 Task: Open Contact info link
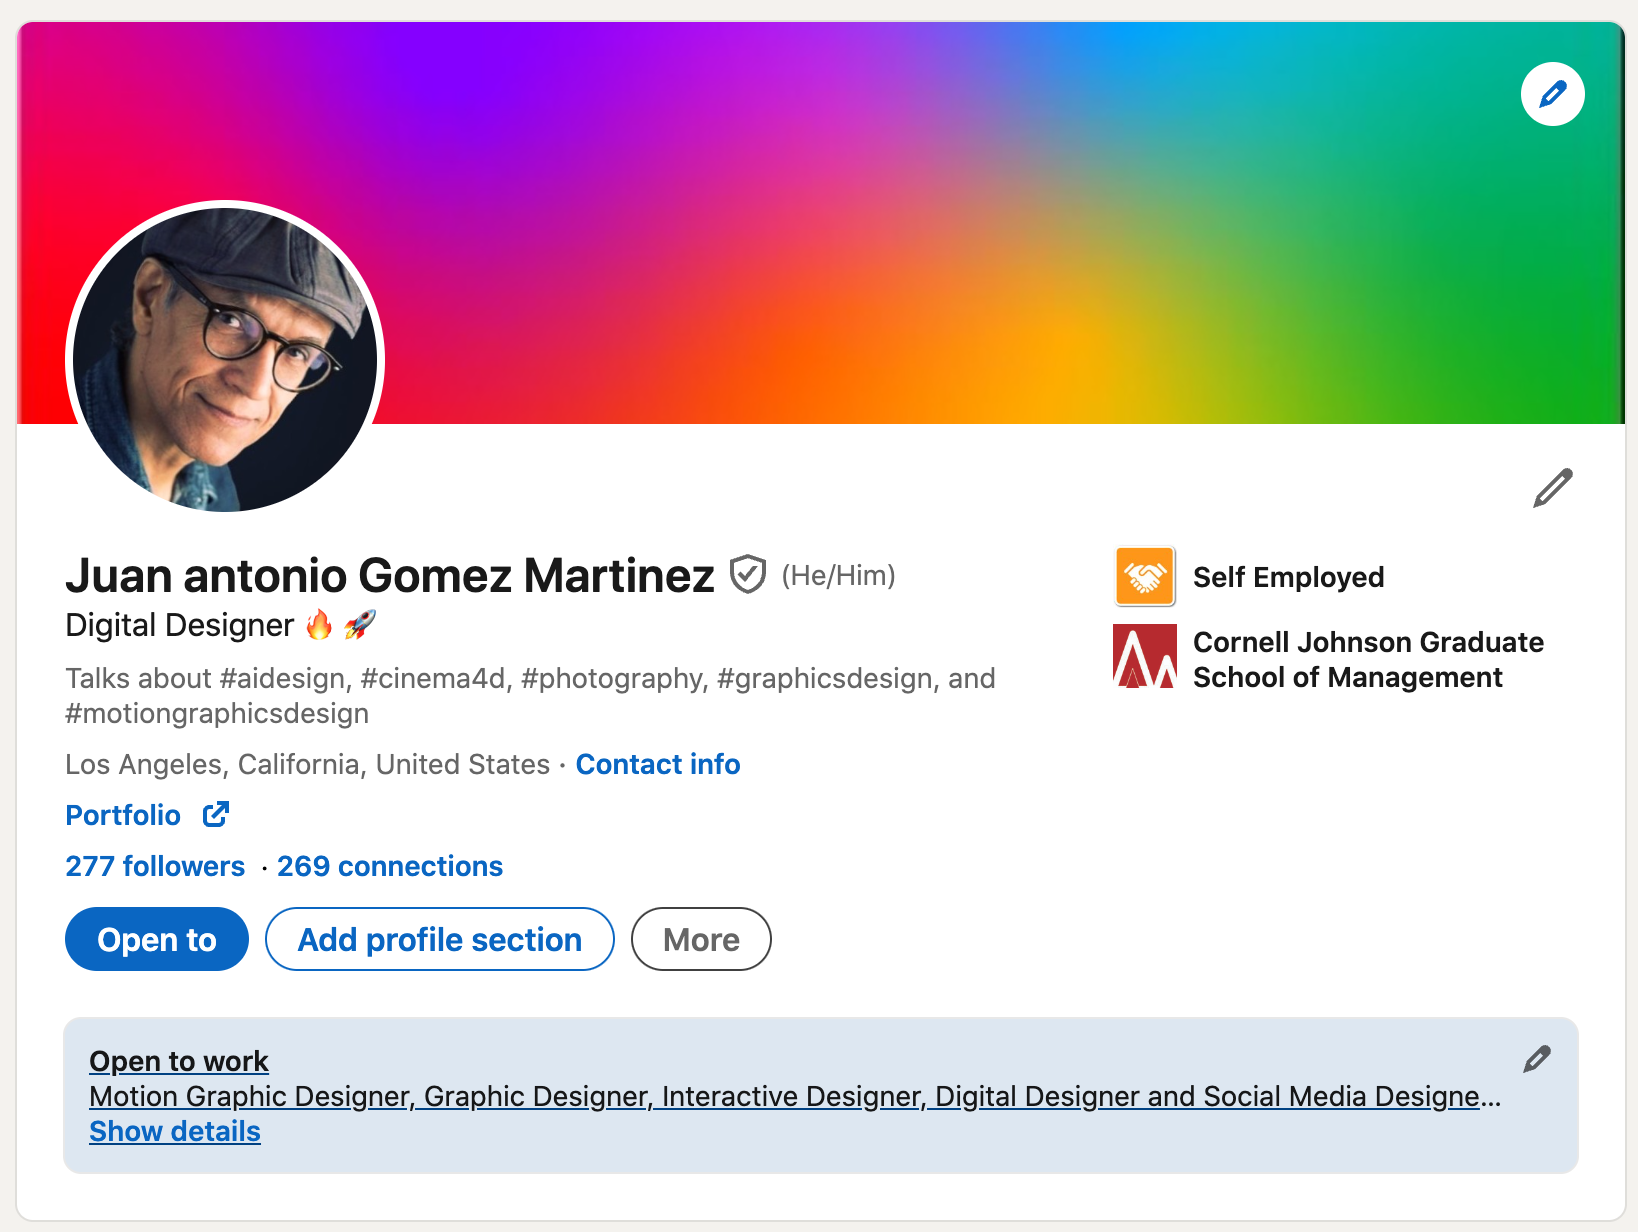(658, 764)
